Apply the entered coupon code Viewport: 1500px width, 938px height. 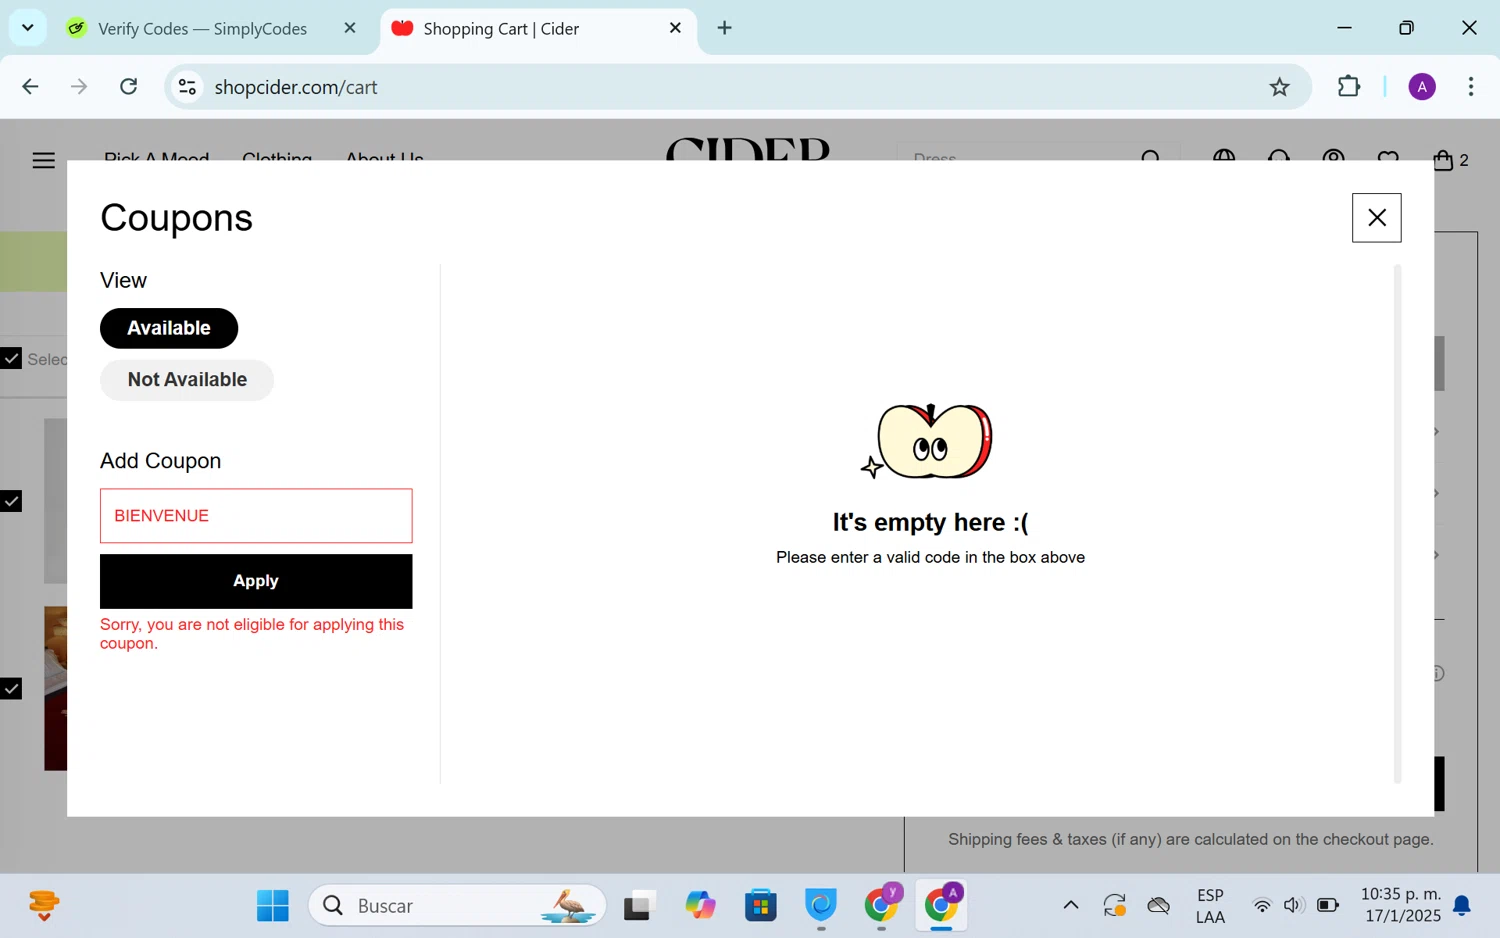tap(256, 581)
